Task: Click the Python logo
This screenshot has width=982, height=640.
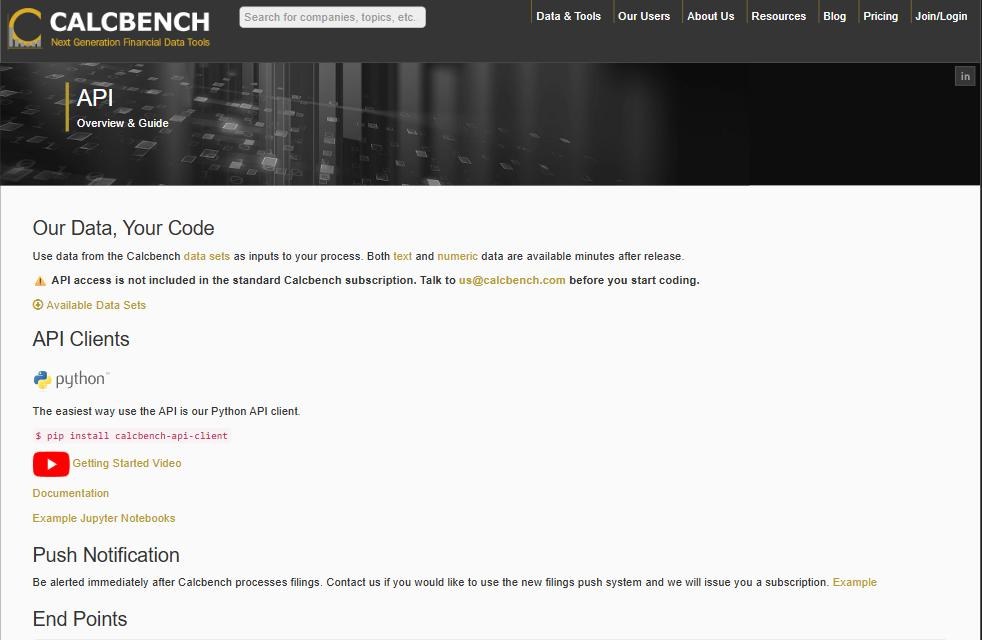Action: pos(71,379)
